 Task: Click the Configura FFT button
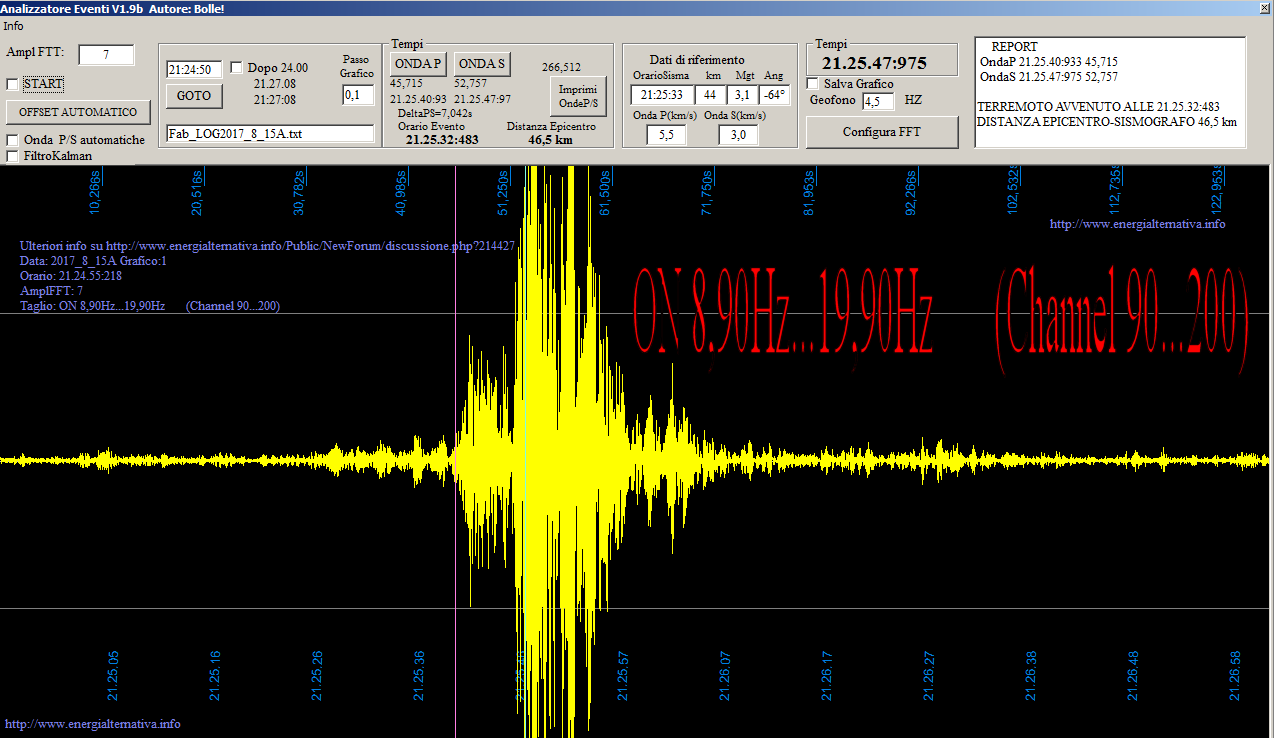point(882,132)
